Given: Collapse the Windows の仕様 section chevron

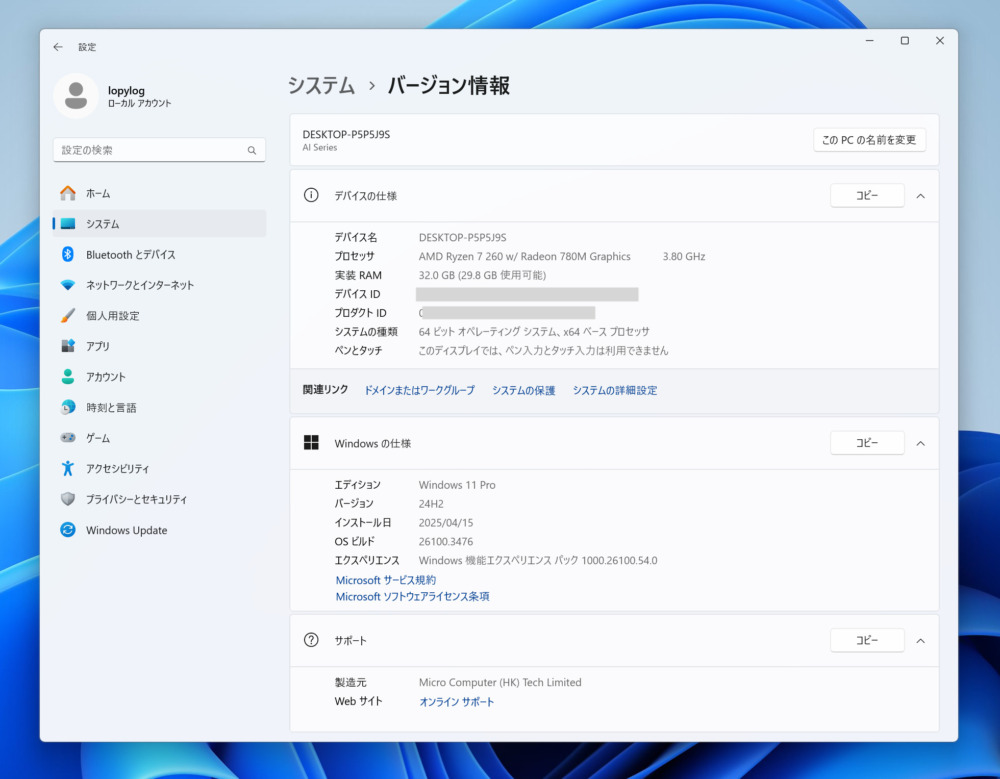Looking at the screenshot, I should tap(920, 443).
